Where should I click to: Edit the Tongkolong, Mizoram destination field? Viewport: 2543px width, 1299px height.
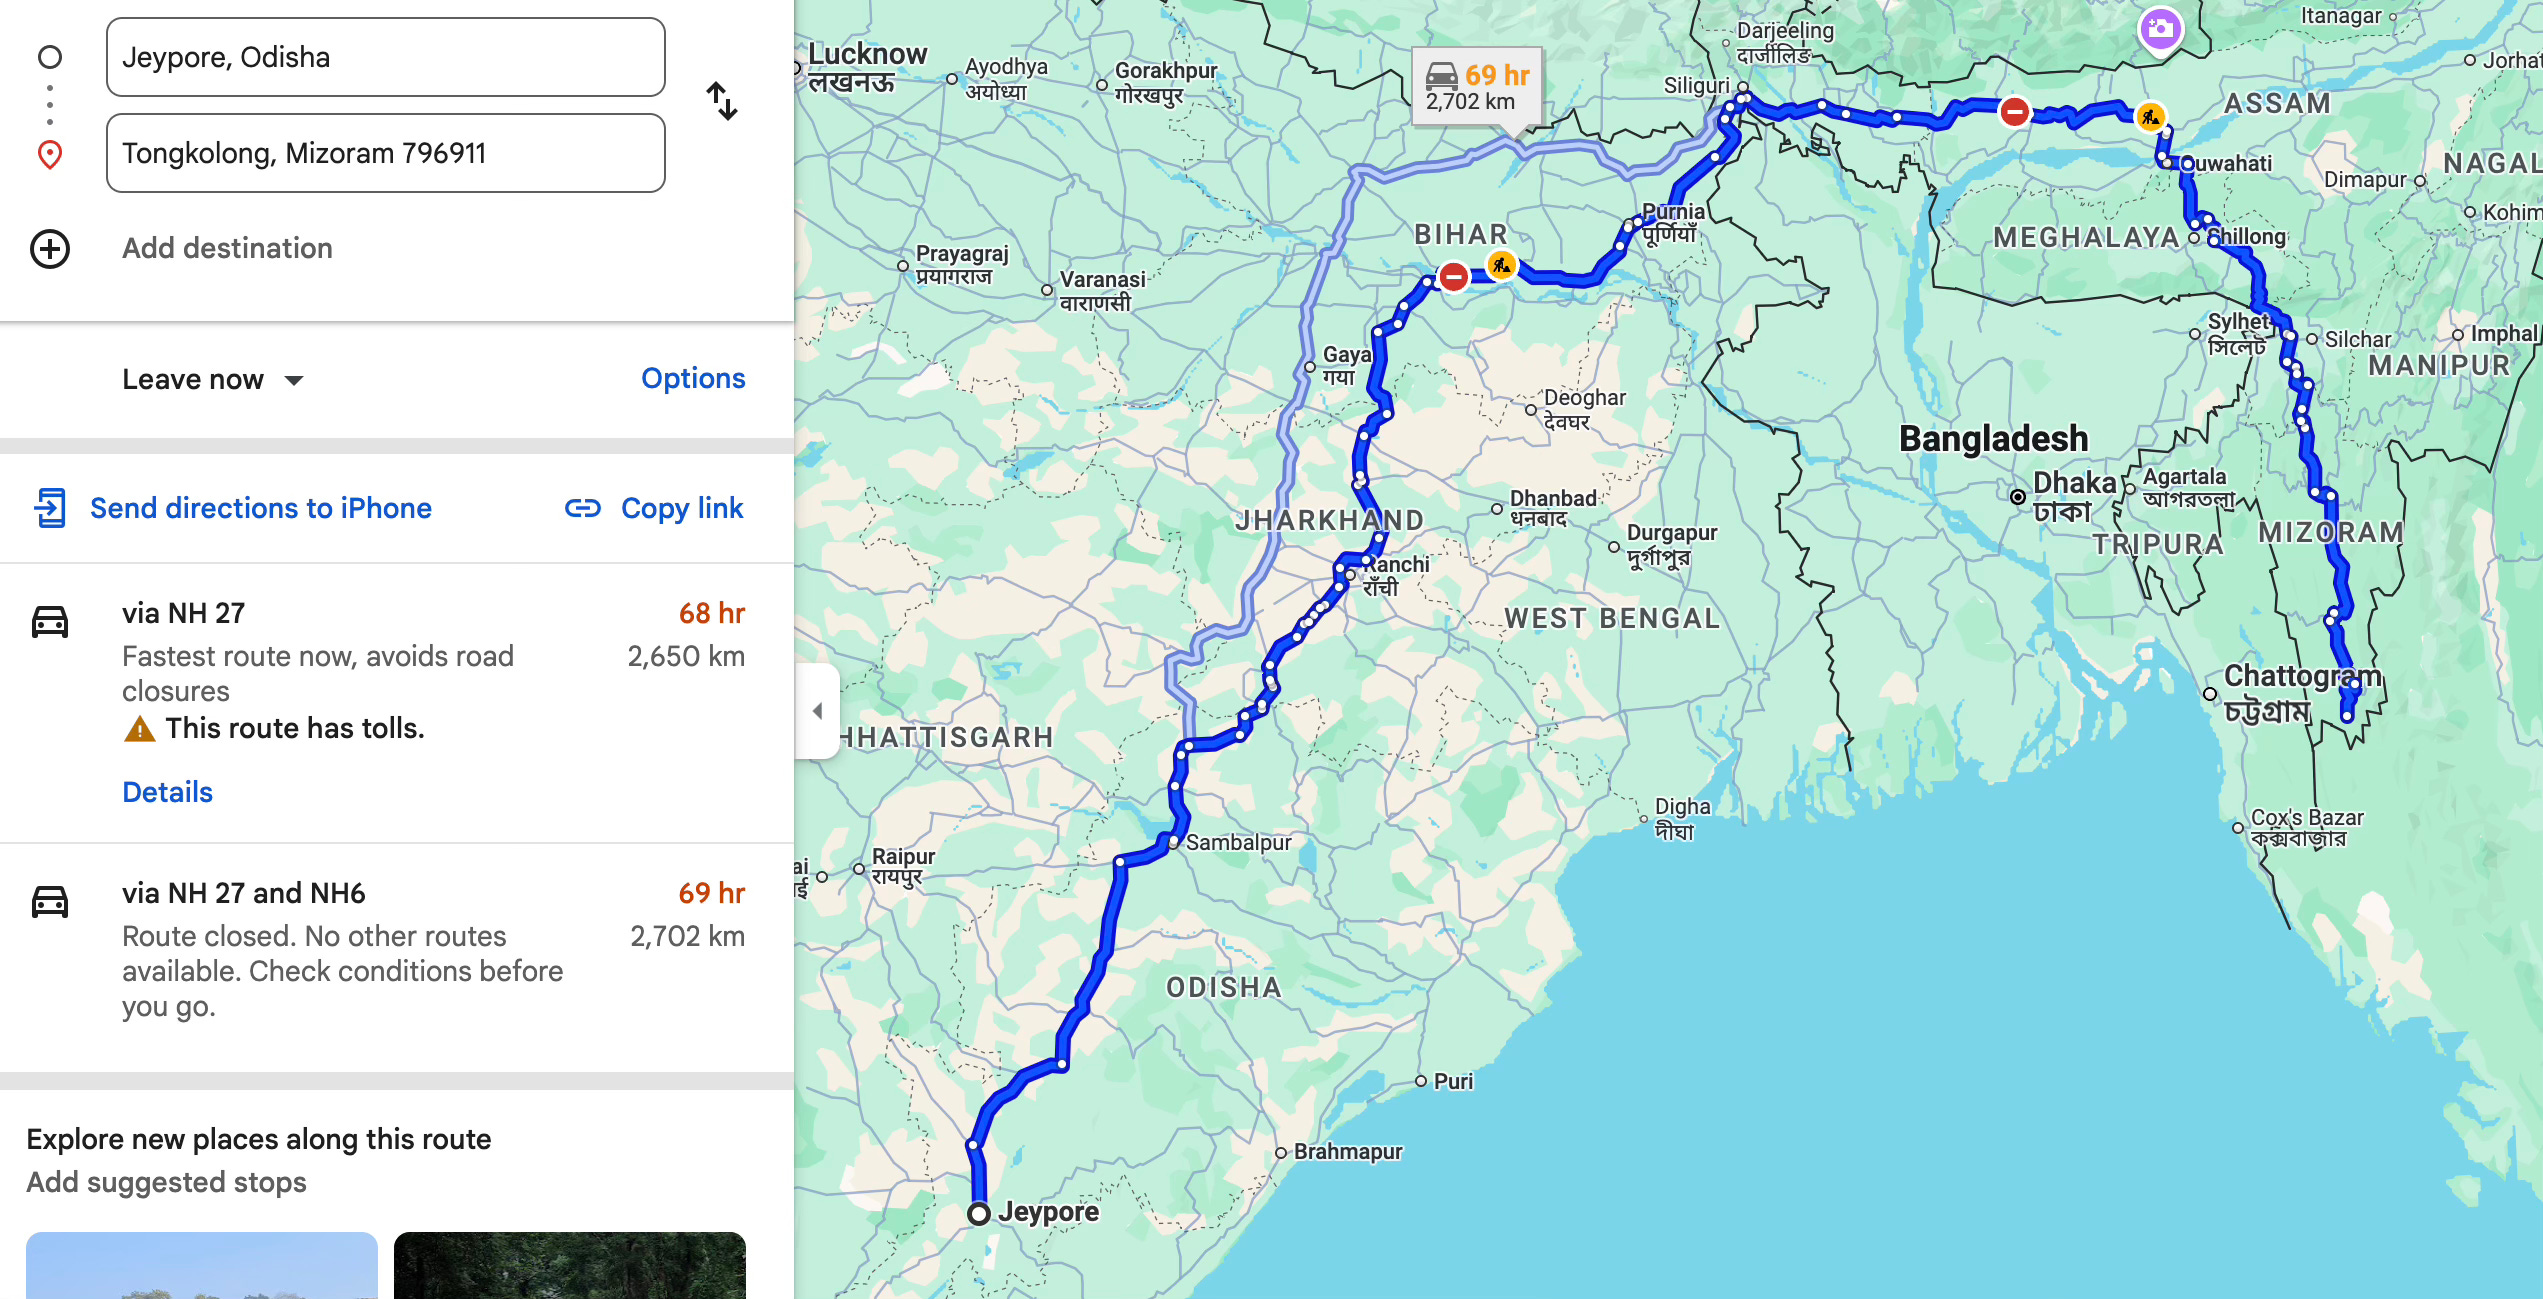(386, 153)
